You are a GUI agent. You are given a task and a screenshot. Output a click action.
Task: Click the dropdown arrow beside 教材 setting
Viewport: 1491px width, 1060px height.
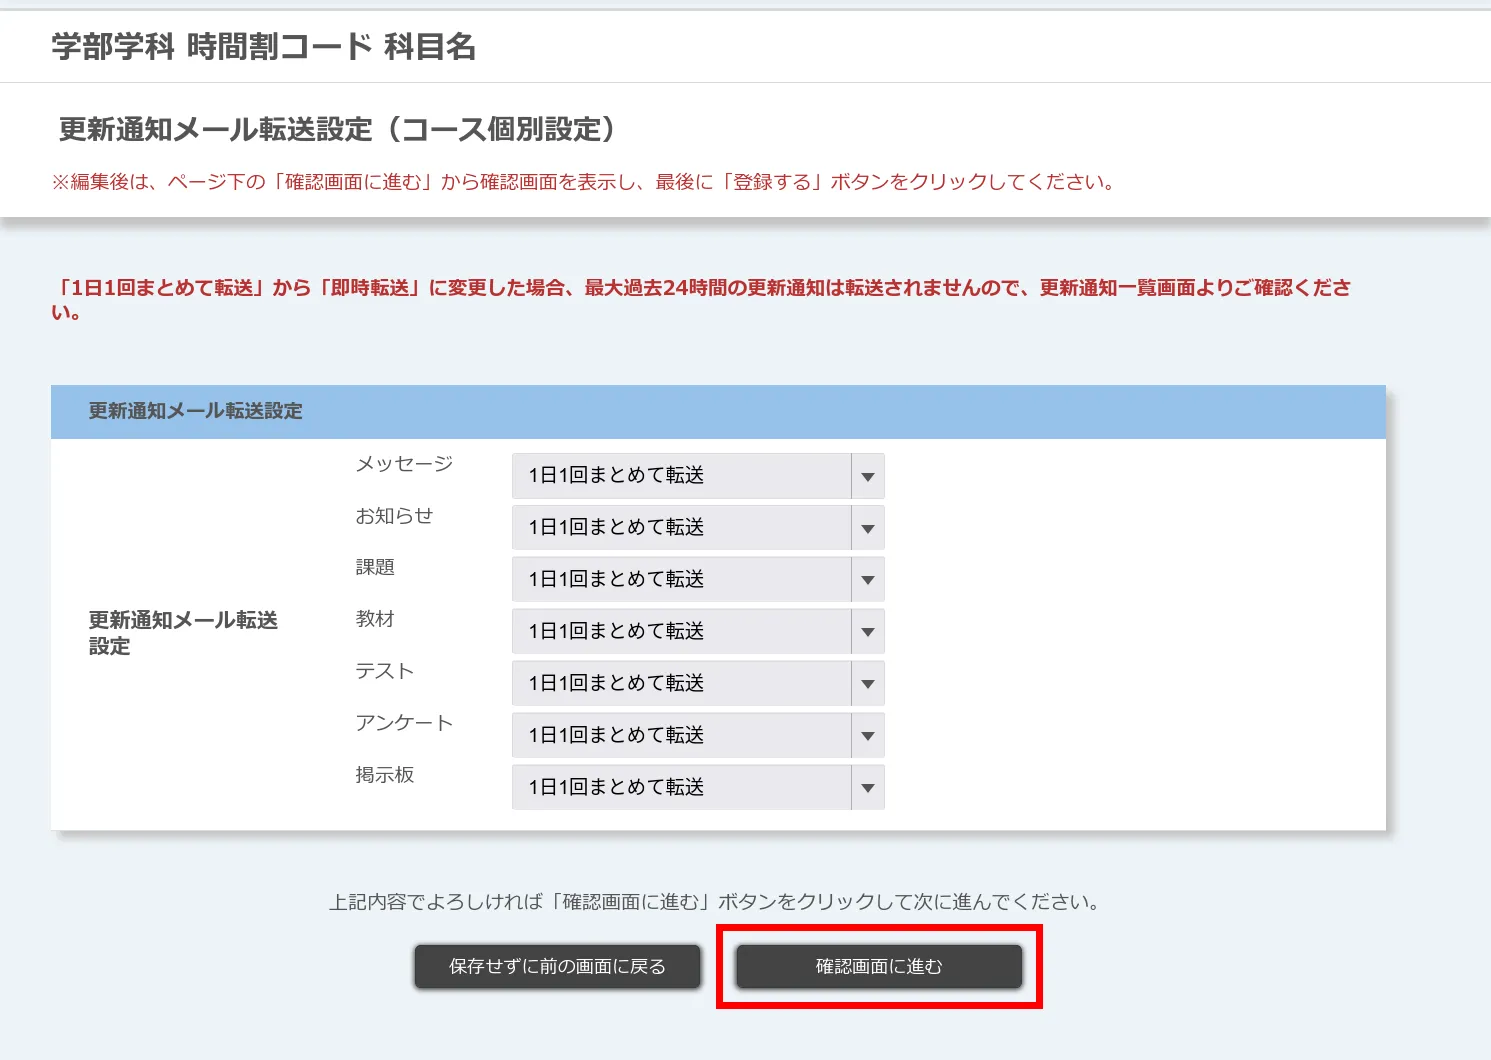click(868, 631)
